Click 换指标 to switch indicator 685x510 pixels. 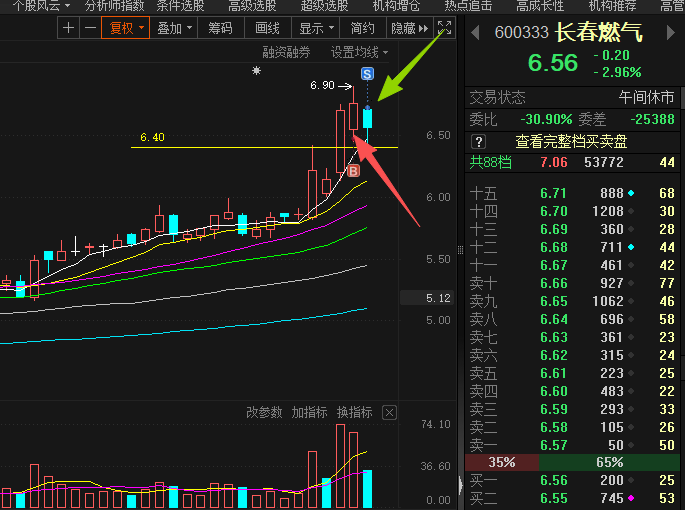pyautogui.click(x=354, y=413)
